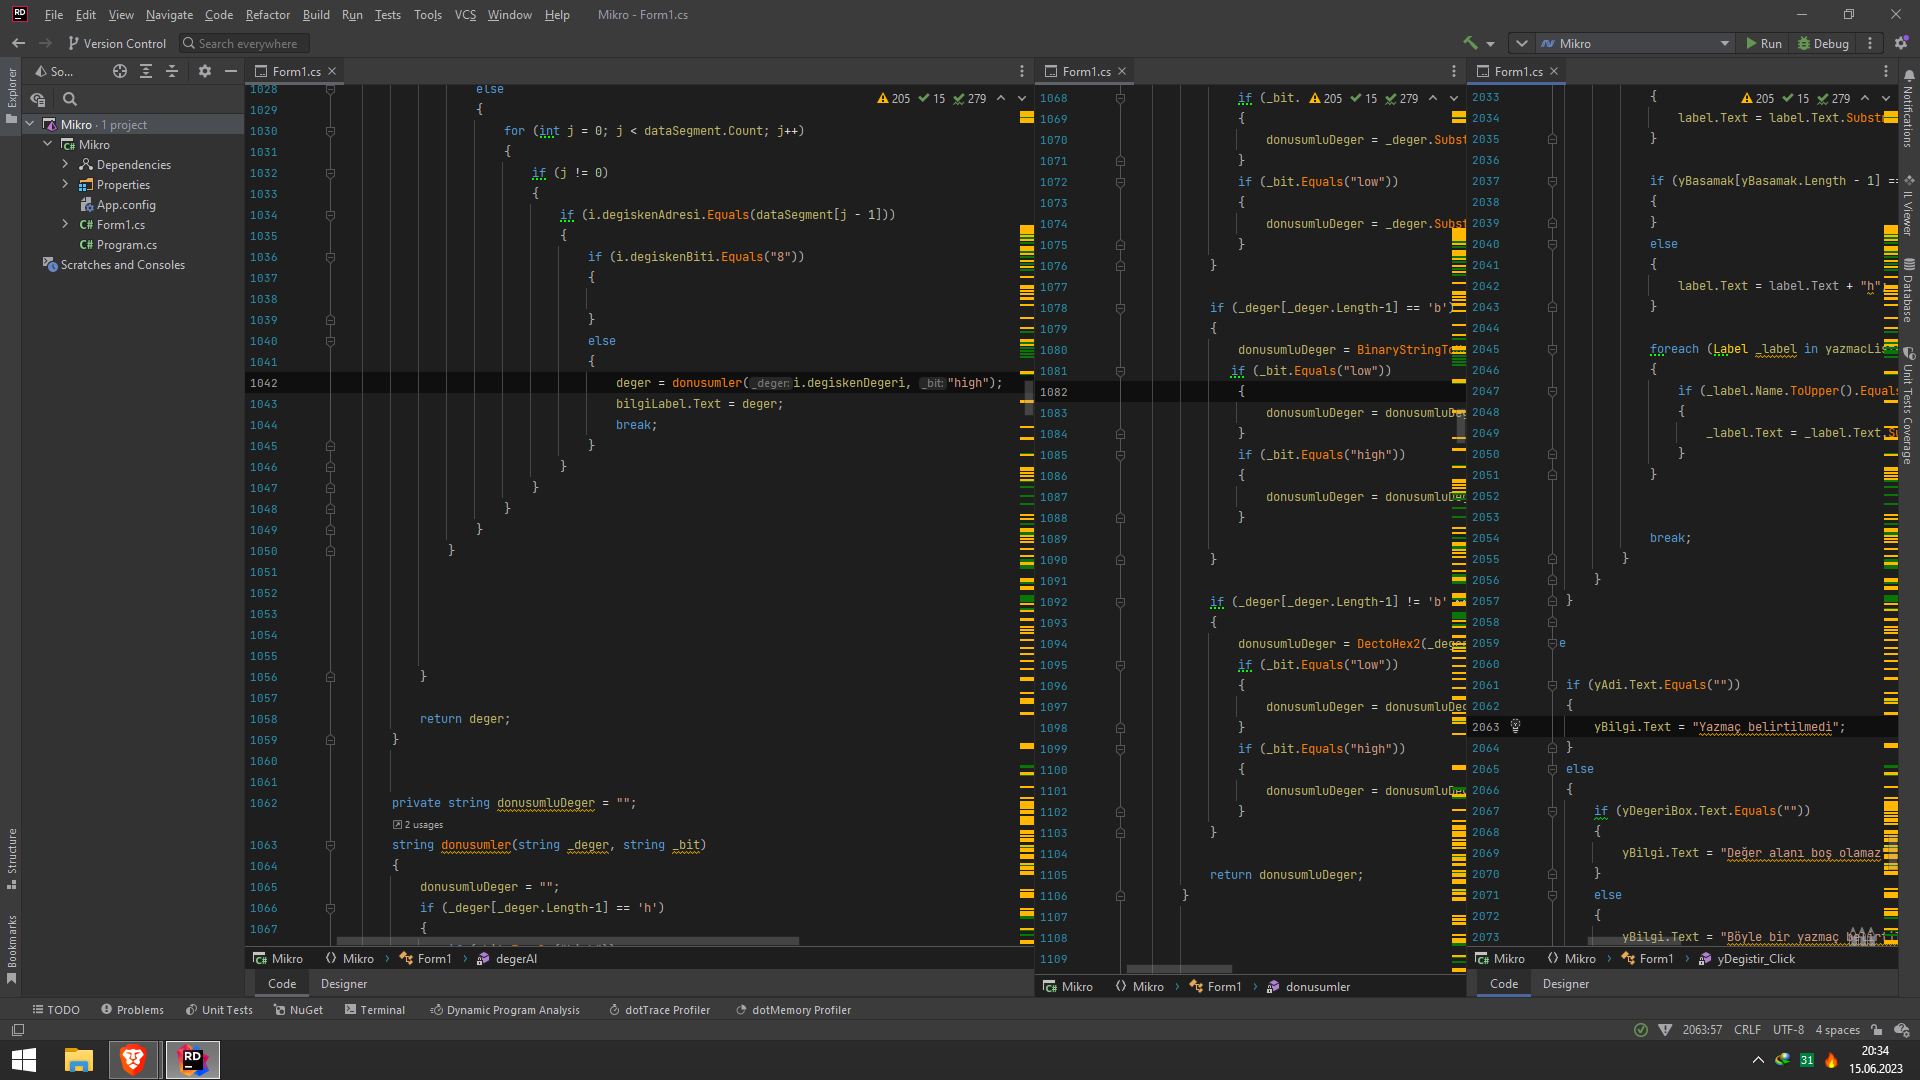
Task: Toggle fold marker at line 2061
Action: click(1552, 685)
